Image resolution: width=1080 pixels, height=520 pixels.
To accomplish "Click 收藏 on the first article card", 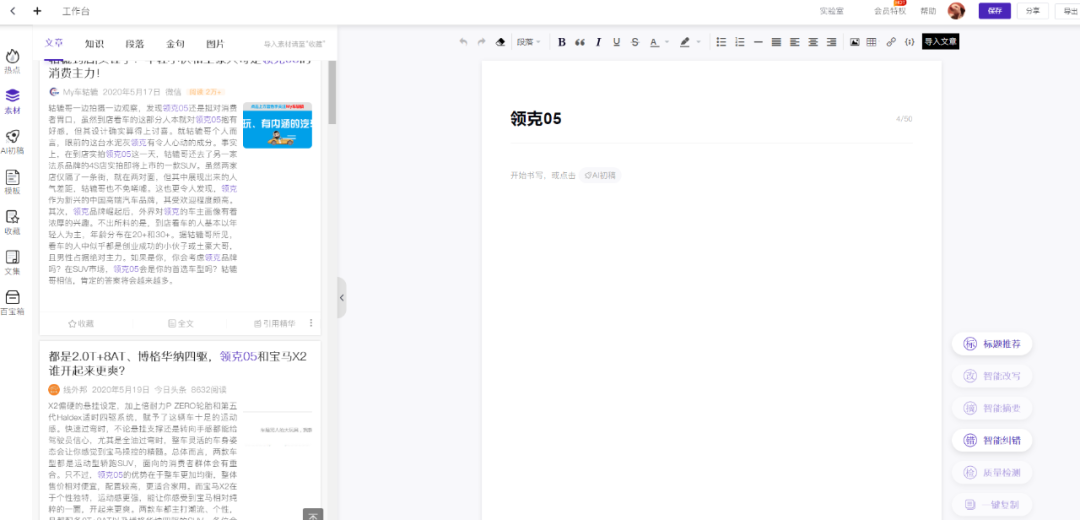I will [81, 323].
